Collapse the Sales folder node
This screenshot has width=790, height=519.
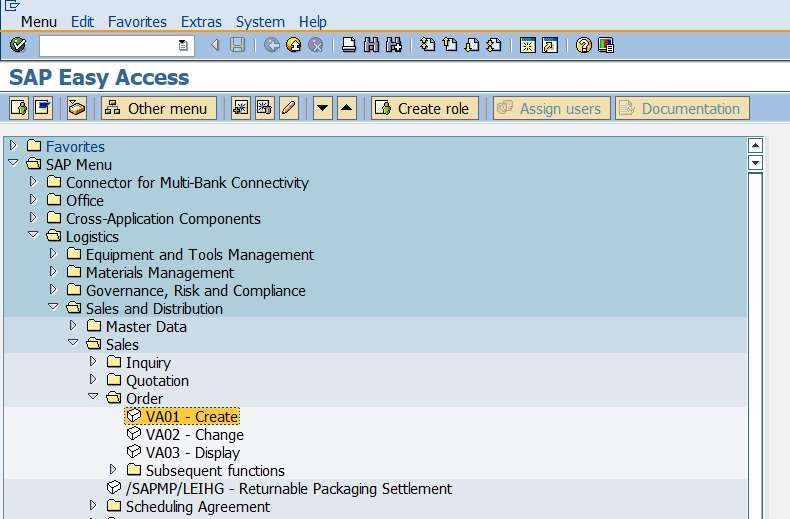pos(74,343)
